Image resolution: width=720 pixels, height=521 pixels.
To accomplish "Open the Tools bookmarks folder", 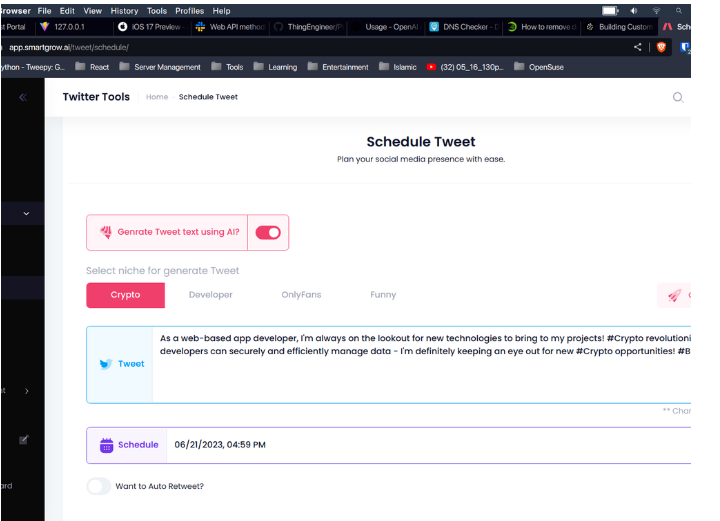I will tap(227, 67).
